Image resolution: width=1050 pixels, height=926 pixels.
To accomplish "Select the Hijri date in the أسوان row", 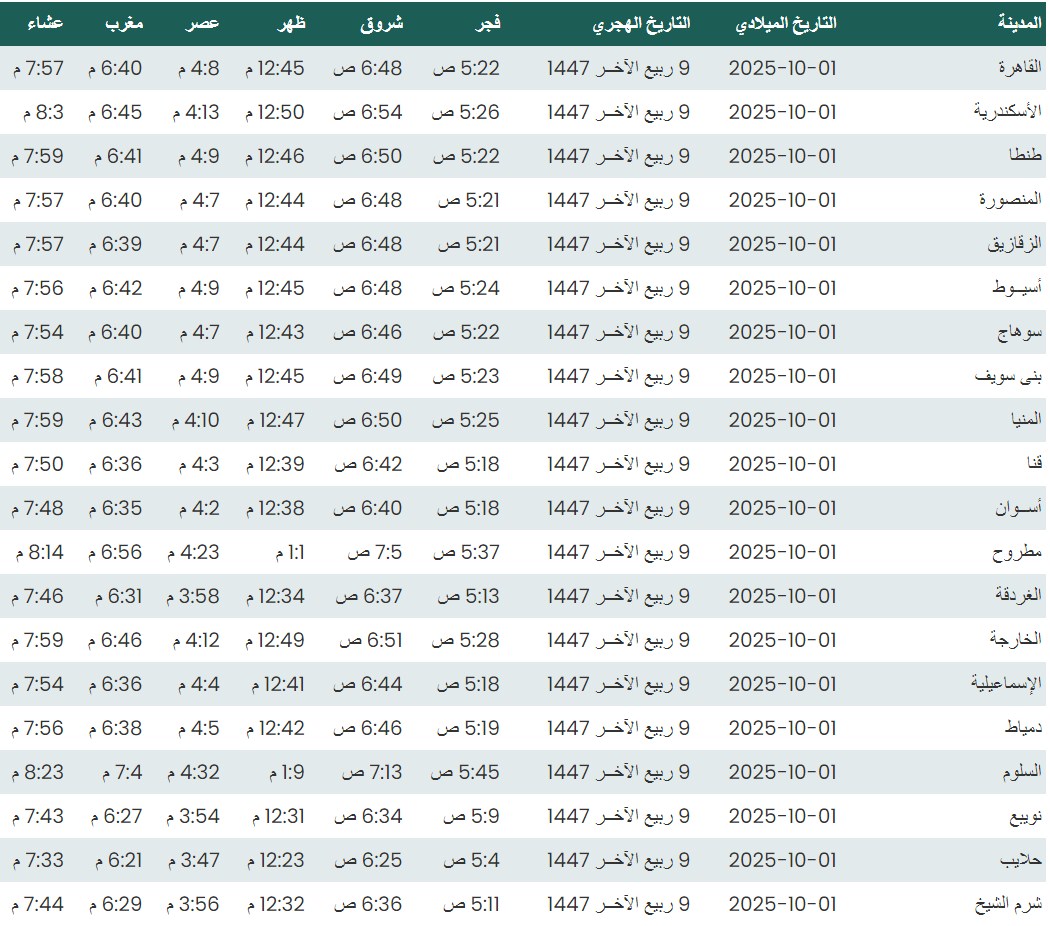I will (618, 508).
